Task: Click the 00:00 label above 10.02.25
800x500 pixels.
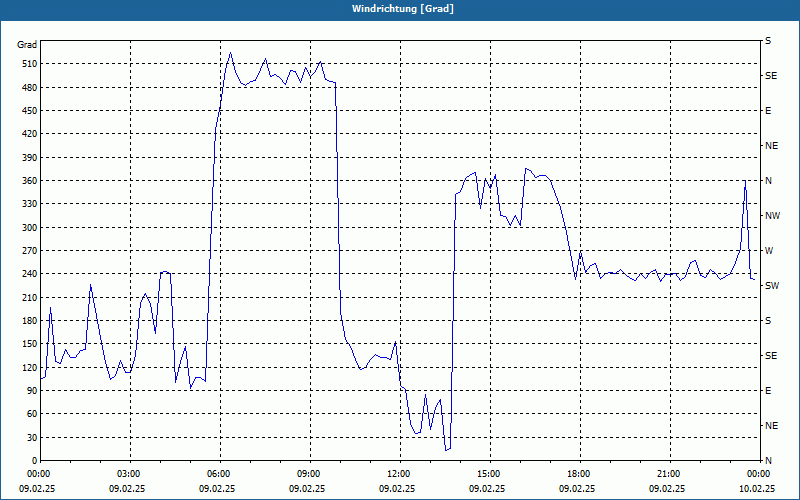Action: (x=759, y=474)
